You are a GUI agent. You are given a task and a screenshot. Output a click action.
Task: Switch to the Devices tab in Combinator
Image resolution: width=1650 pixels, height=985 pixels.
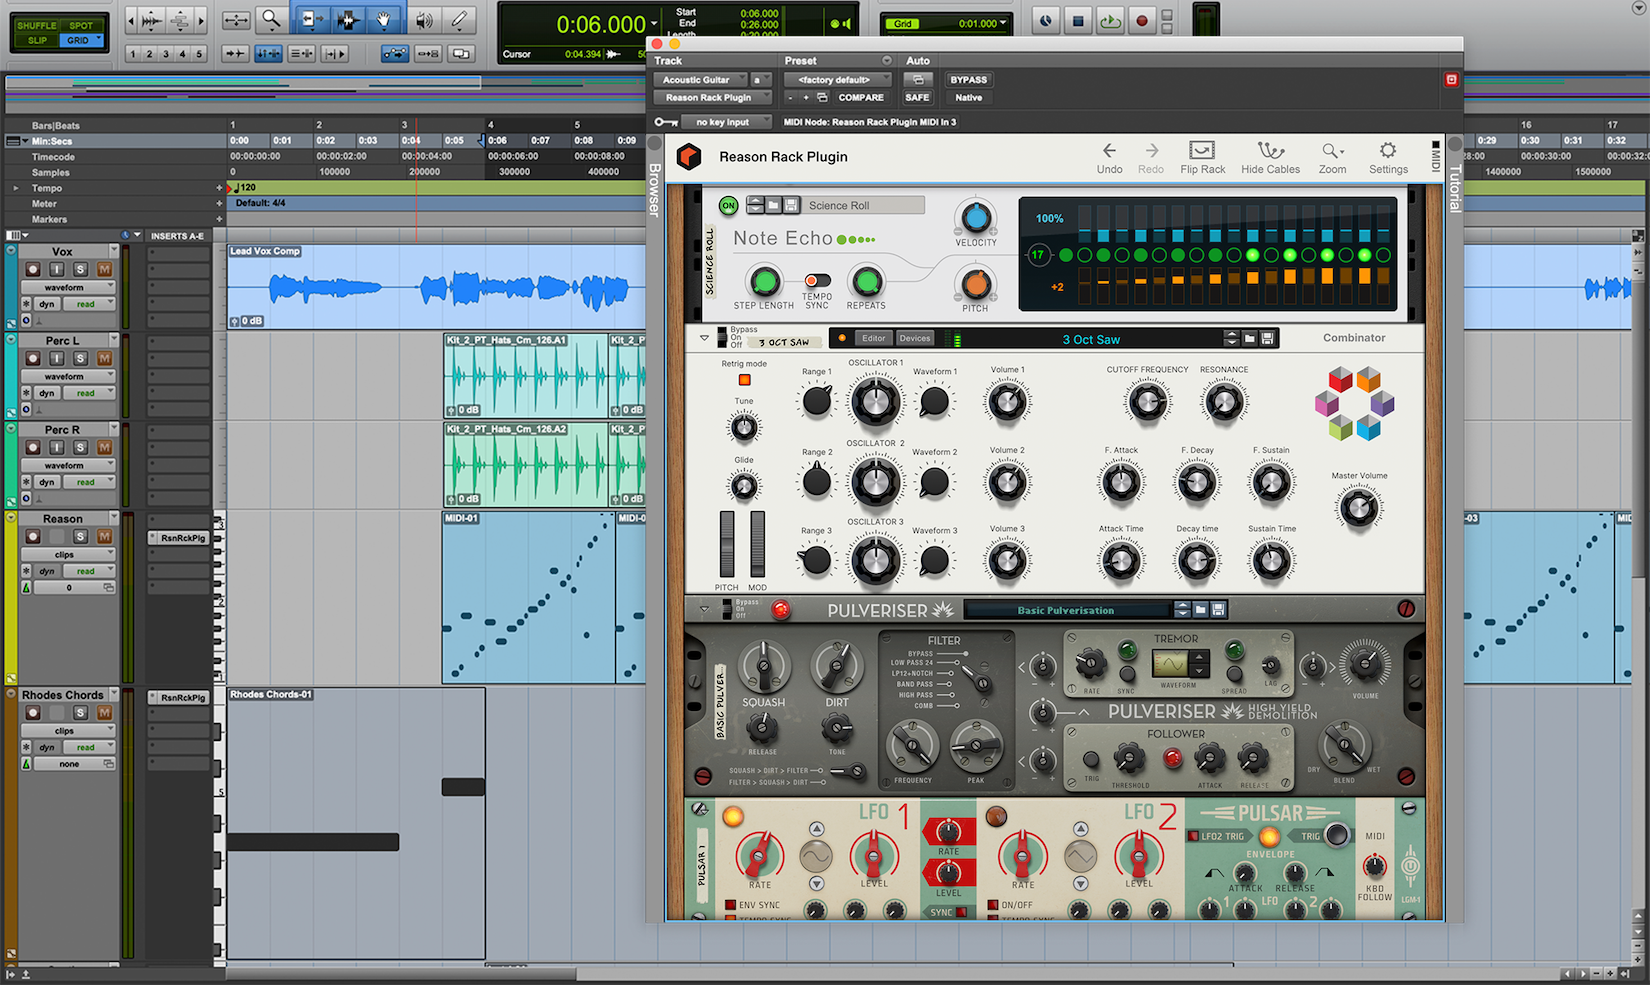pos(914,338)
